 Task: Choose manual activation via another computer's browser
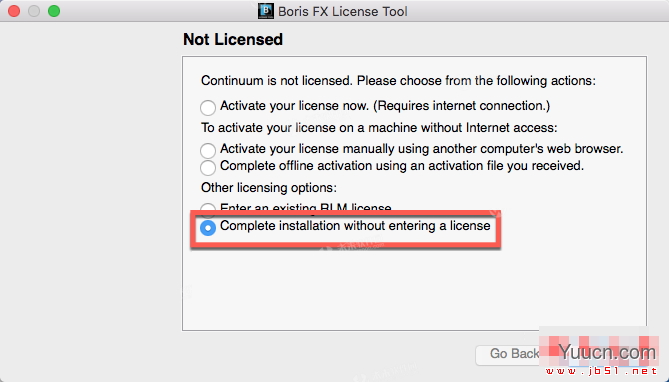(x=208, y=150)
